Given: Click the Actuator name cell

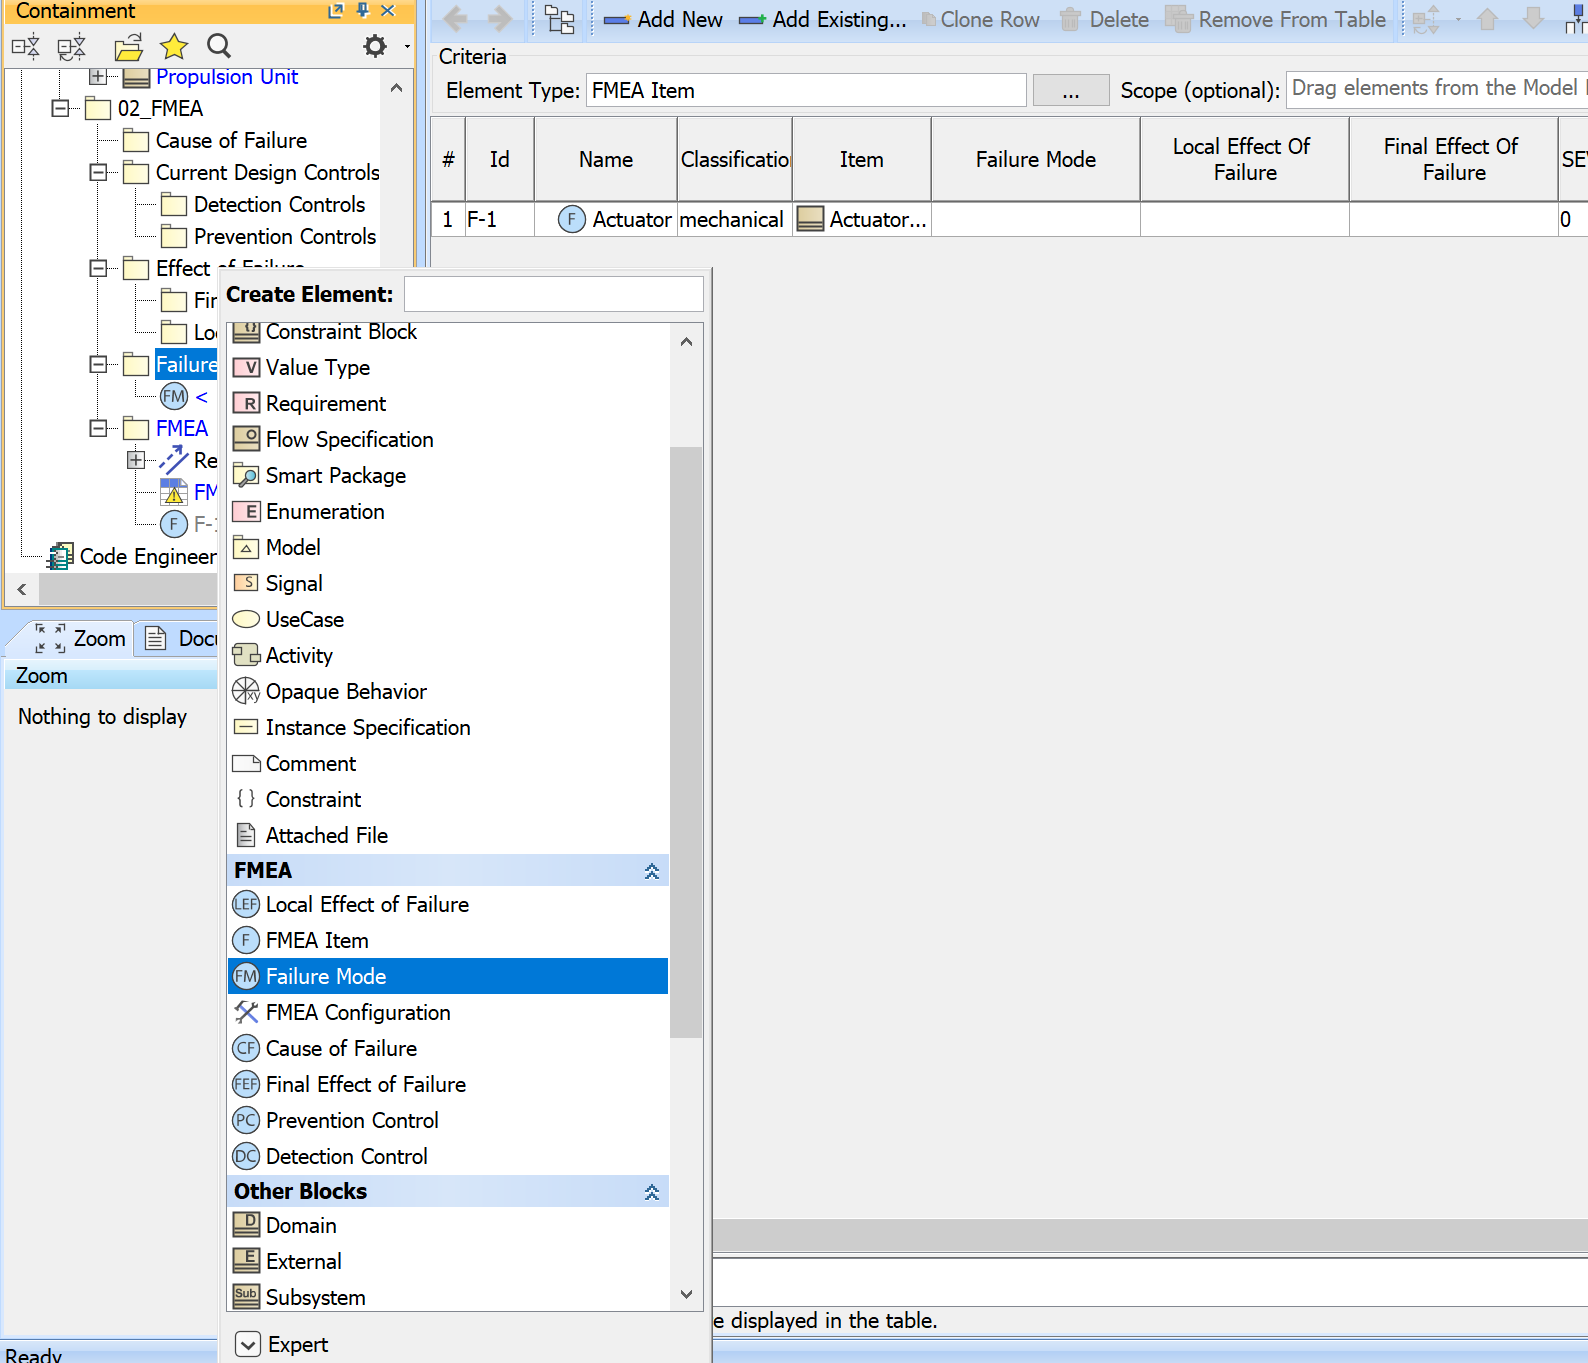Looking at the screenshot, I should (606, 219).
